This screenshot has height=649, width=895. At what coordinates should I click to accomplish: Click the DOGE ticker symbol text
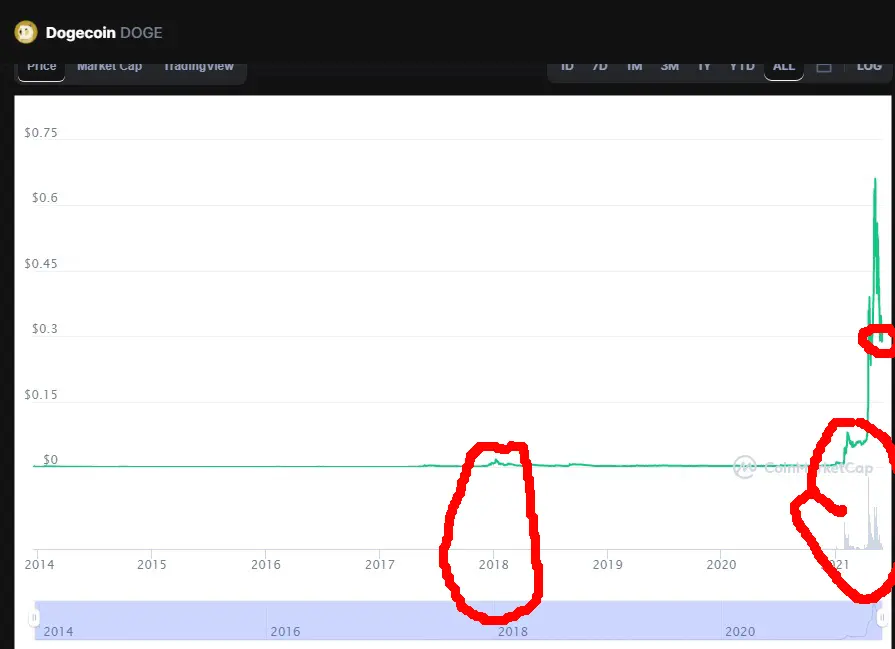pyautogui.click(x=141, y=33)
